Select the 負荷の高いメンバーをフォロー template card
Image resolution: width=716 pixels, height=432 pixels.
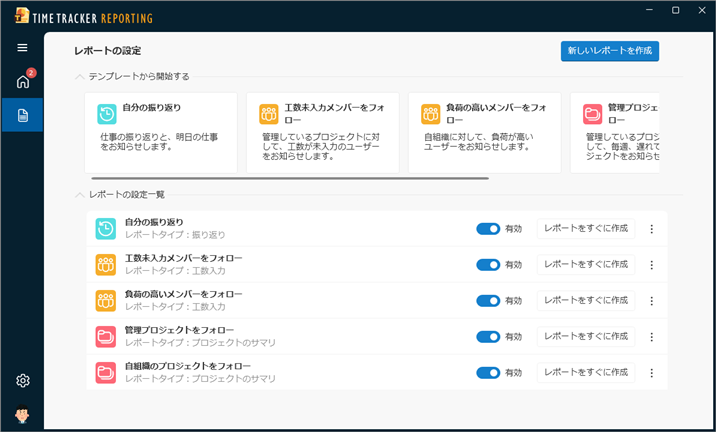point(484,132)
